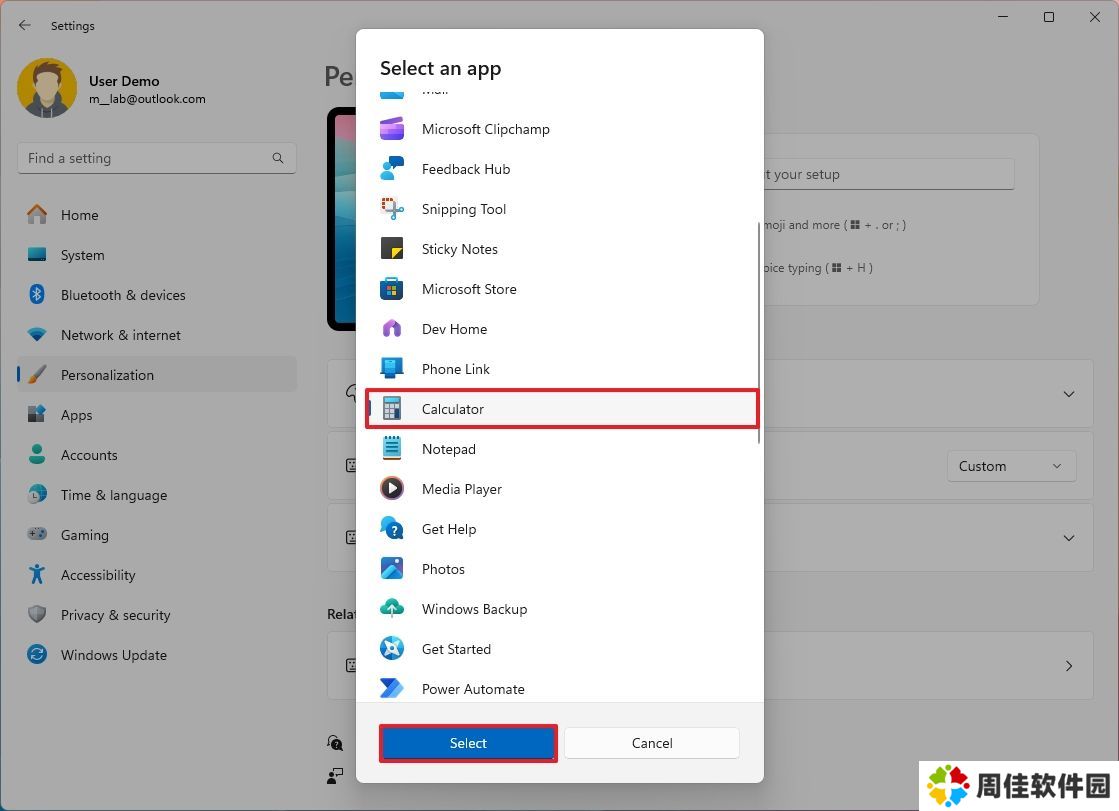Select the Dev Home list entry text

455,329
